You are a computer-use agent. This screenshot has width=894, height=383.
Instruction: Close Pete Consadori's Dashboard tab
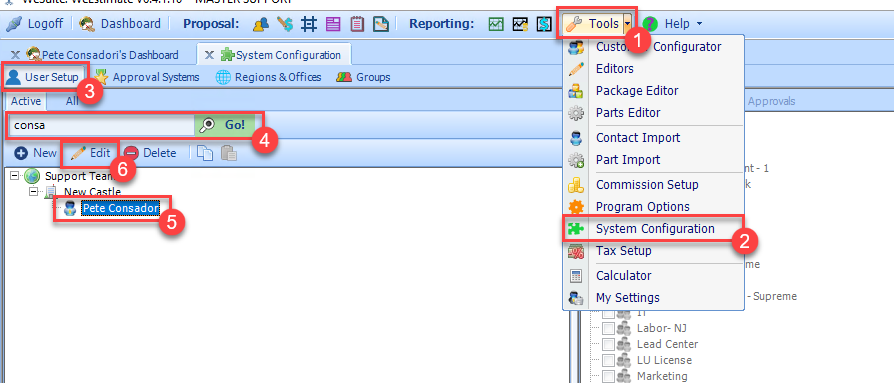click(15, 55)
